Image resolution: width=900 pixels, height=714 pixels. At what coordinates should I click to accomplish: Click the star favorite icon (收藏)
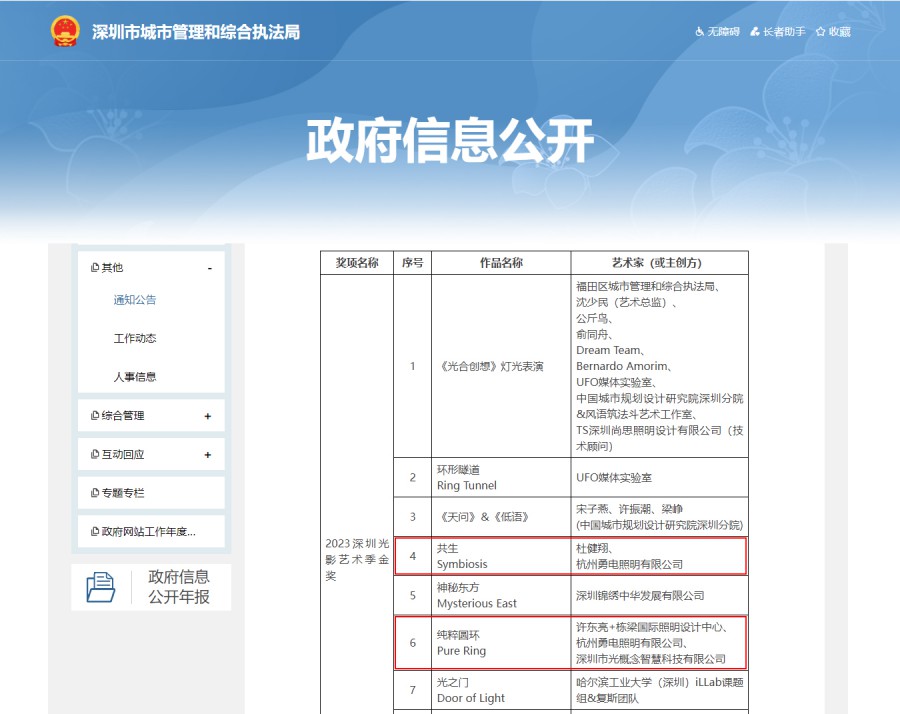click(x=820, y=32)
